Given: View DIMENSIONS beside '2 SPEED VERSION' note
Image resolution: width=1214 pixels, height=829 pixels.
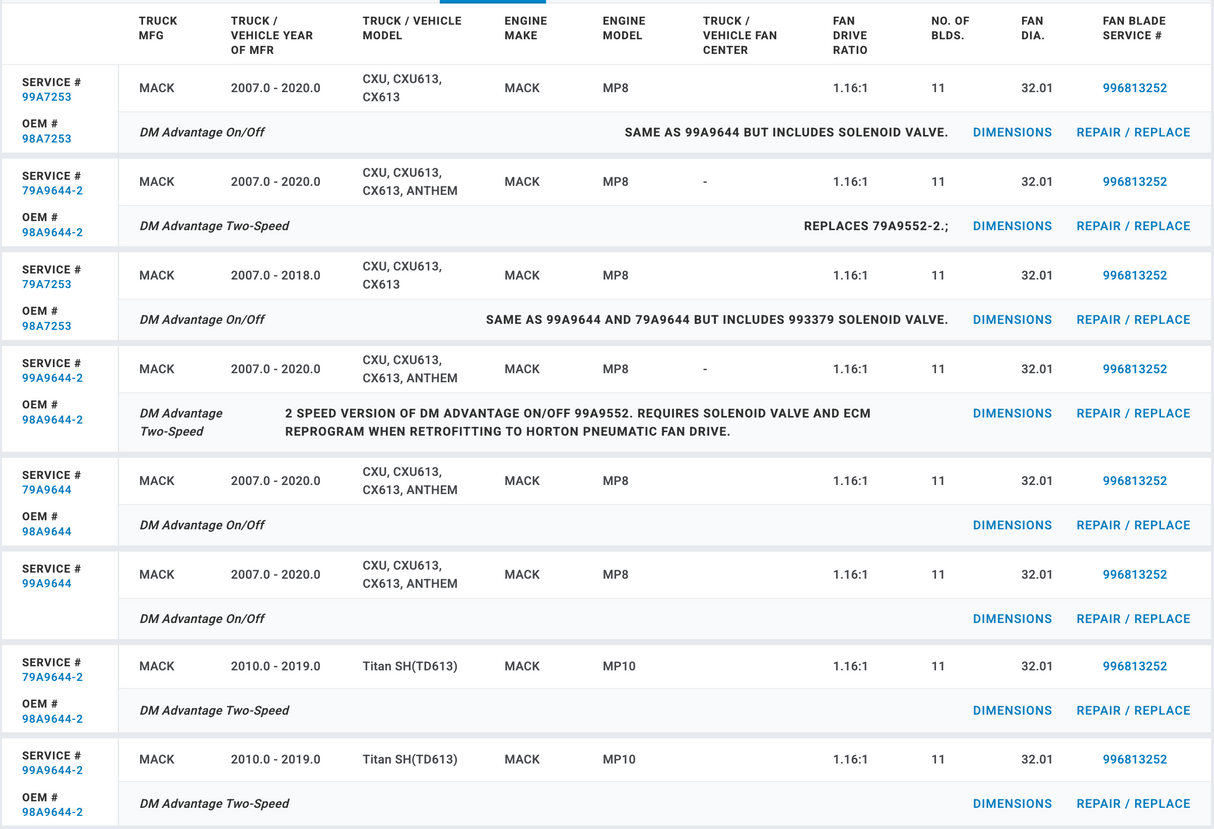Looking at the screenshot, I should coord(1012,413).
